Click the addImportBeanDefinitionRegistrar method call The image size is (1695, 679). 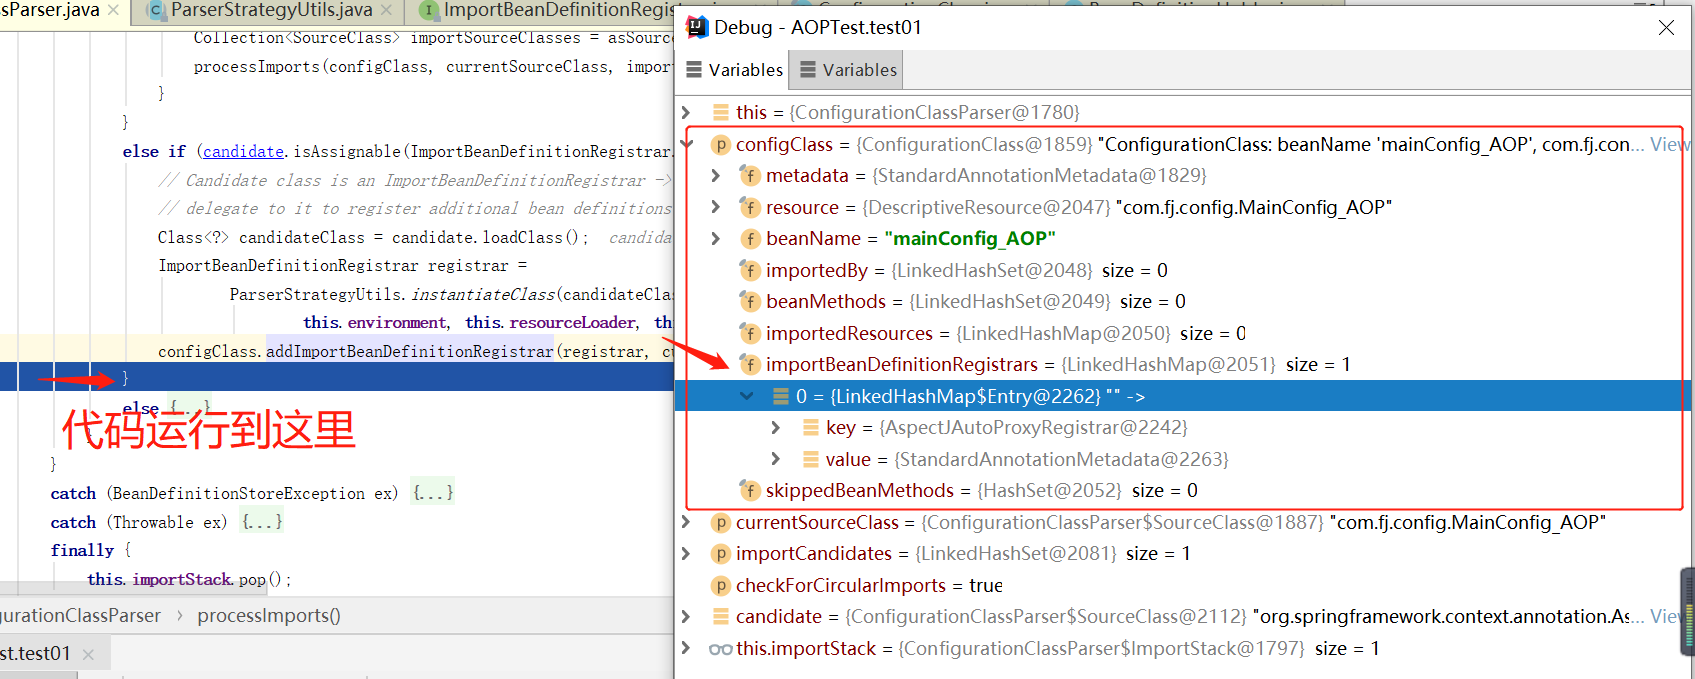[409, 352]
